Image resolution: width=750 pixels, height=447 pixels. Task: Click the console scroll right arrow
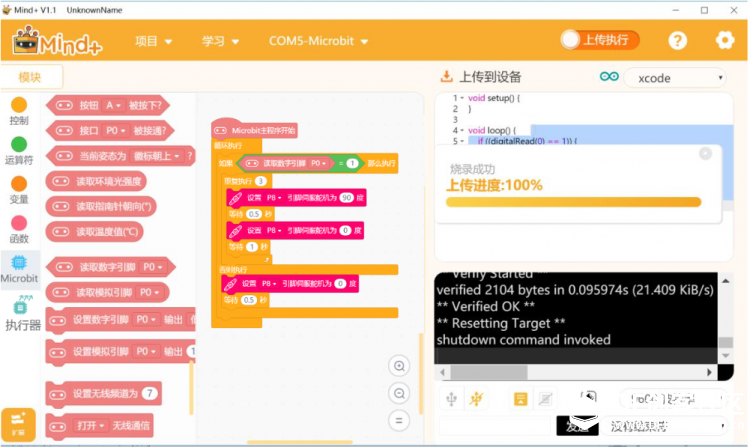coord(709,372)
